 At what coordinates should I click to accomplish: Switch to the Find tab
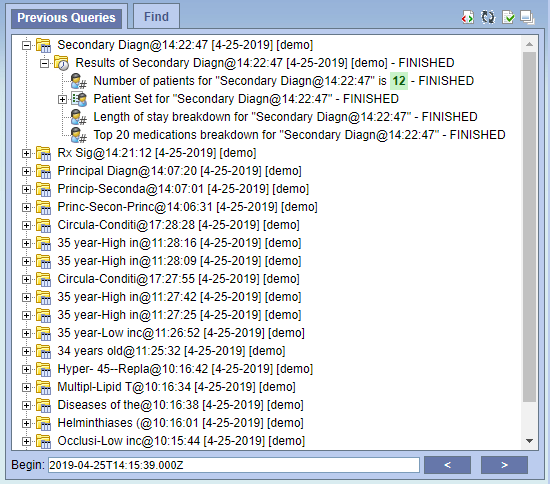pyautogui.click(x=156, y=16)
